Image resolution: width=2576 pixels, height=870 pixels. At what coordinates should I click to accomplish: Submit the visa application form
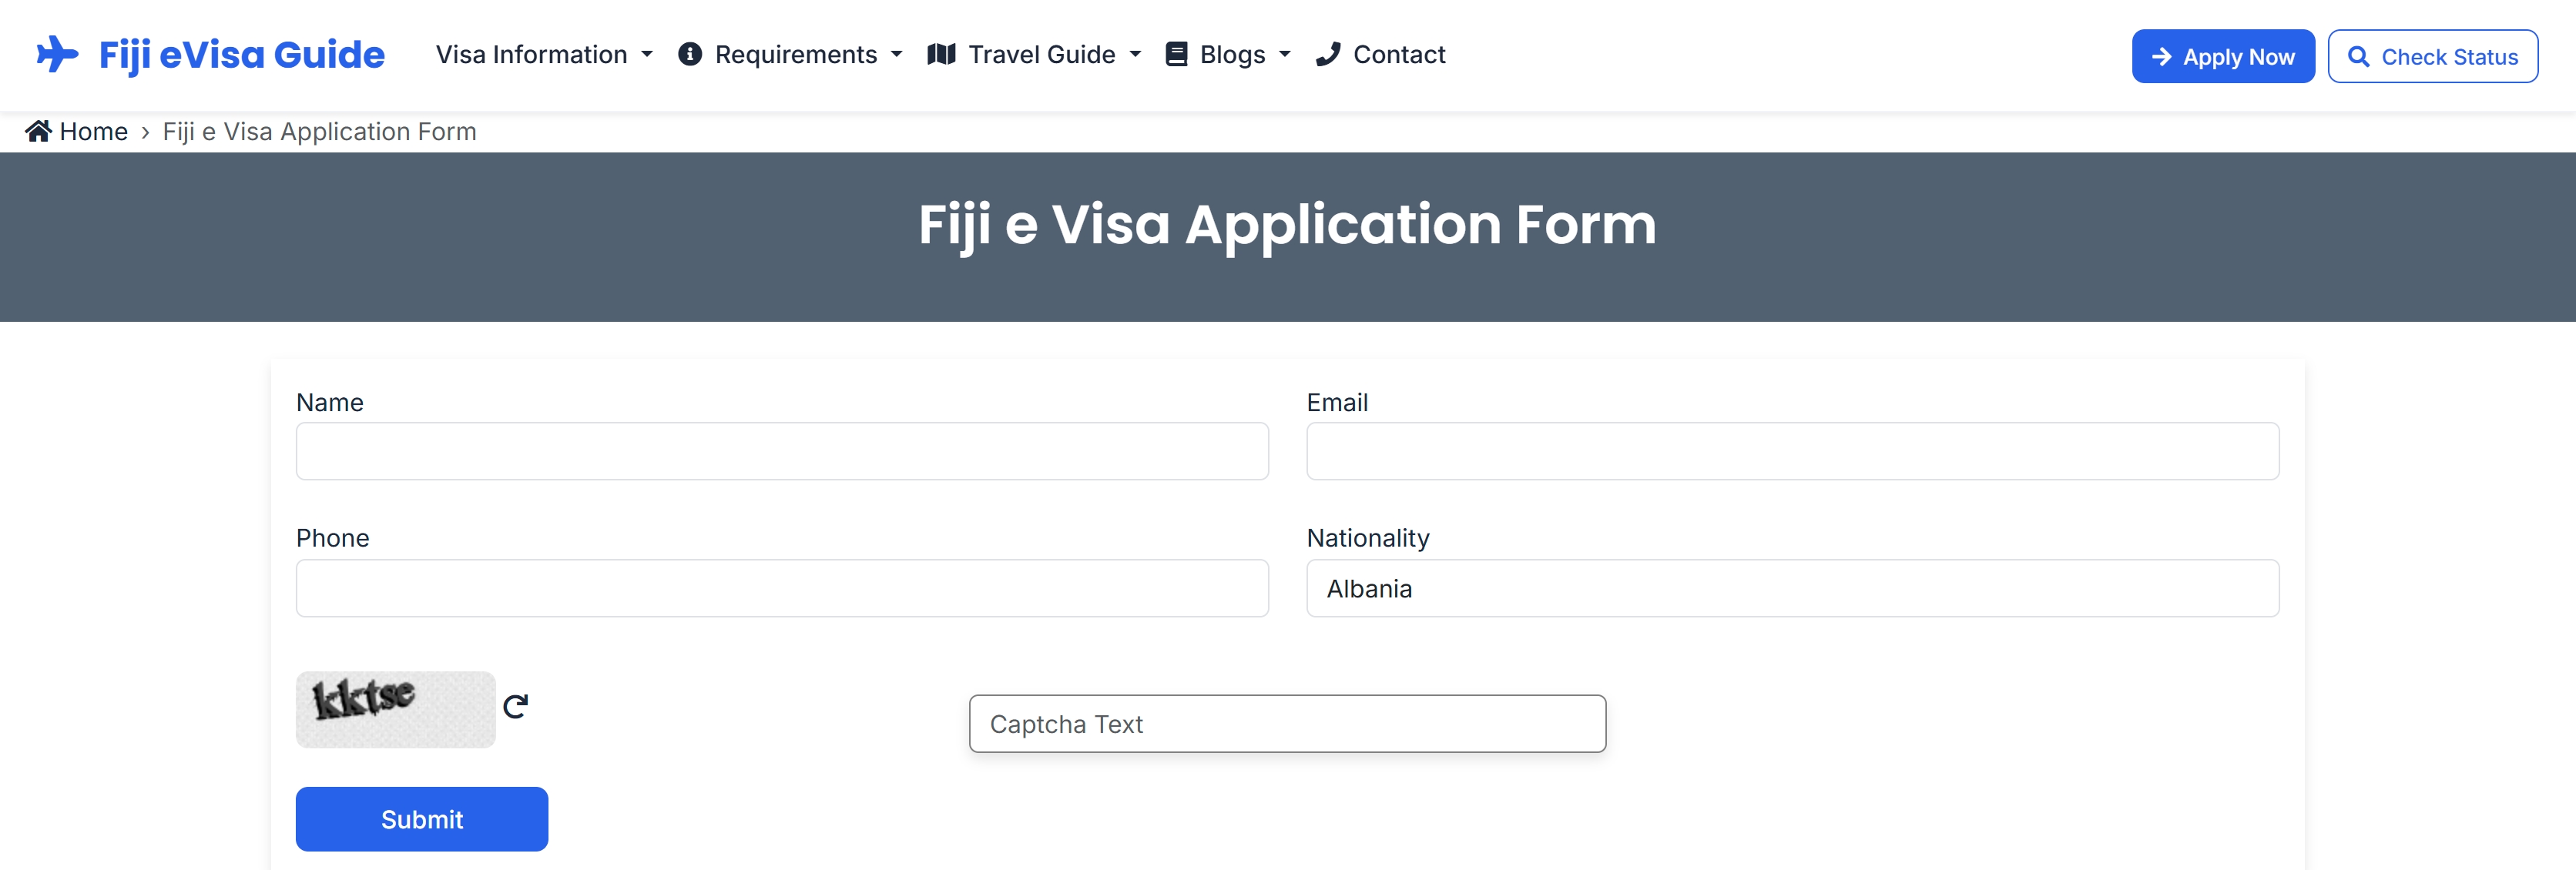pos(421,819)
